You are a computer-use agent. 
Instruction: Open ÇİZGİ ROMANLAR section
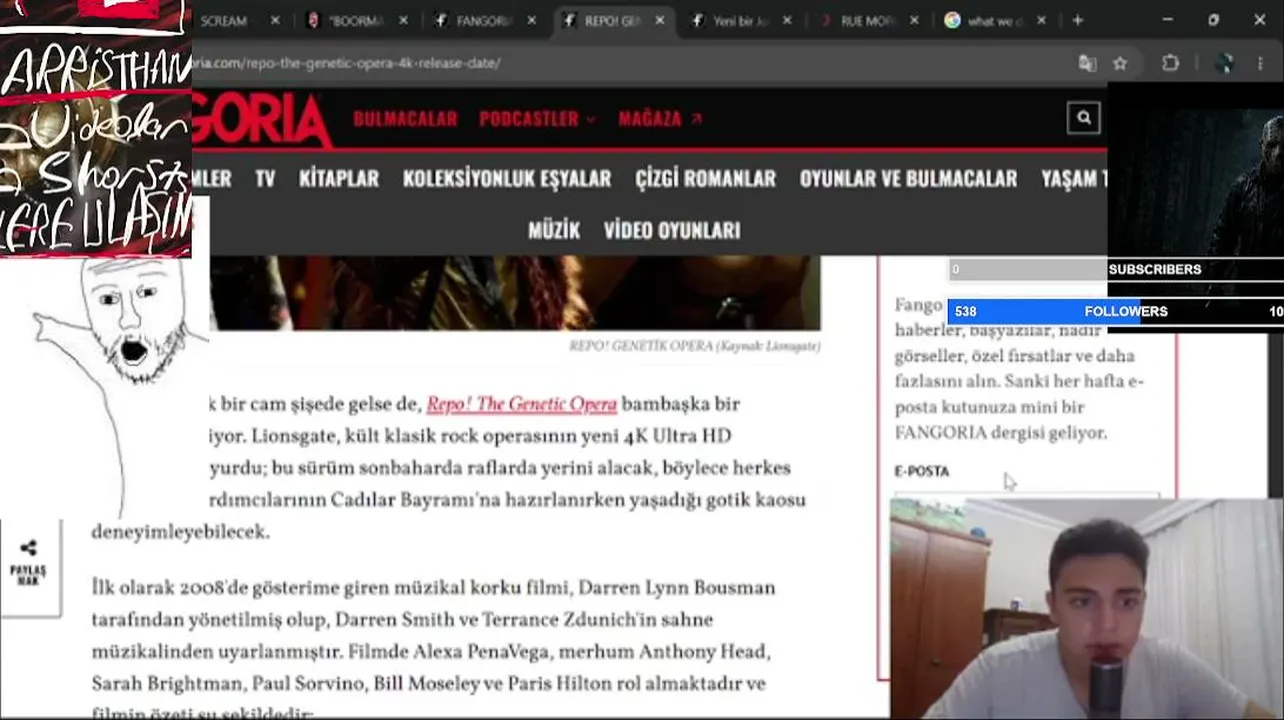pyautogui.click(x=706, y=178)
